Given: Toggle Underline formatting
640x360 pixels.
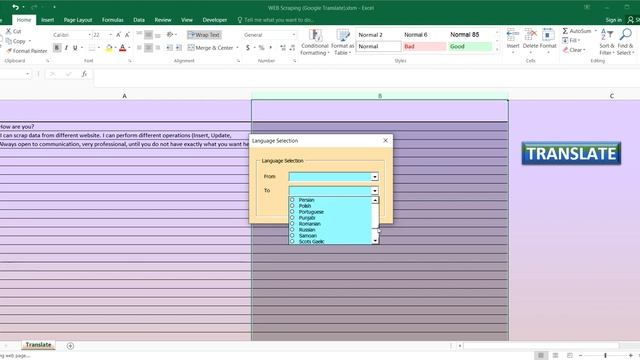Looking at the screenshot, I should (x=75, y=48).
